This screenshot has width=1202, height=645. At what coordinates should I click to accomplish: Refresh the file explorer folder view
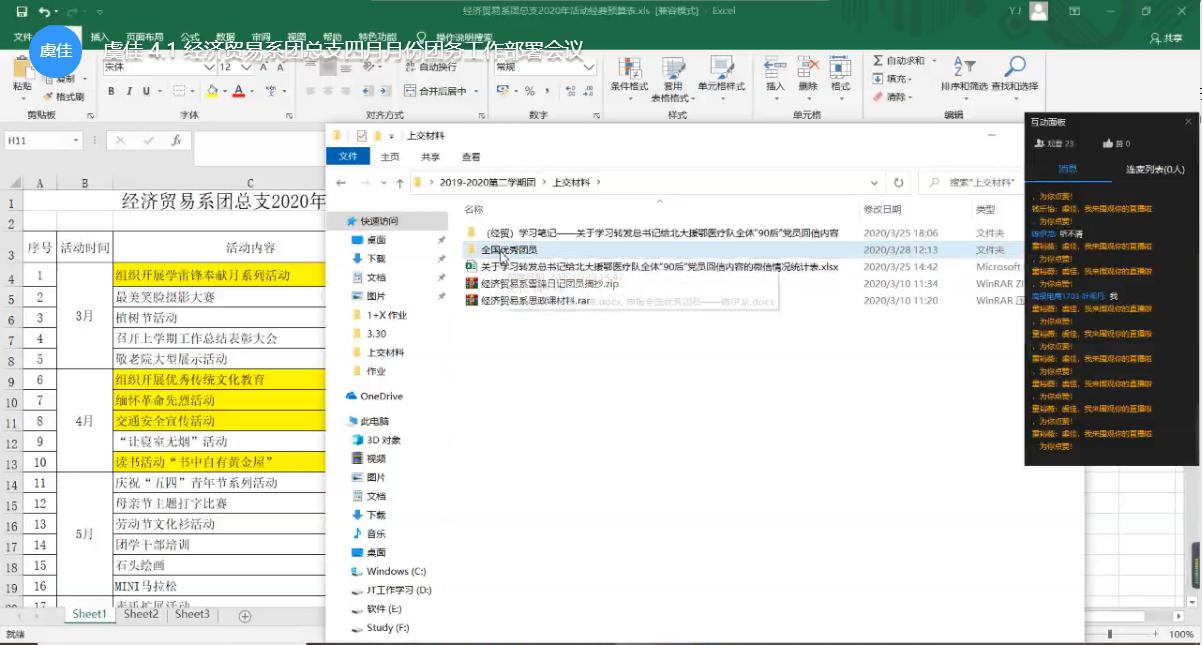898,183
